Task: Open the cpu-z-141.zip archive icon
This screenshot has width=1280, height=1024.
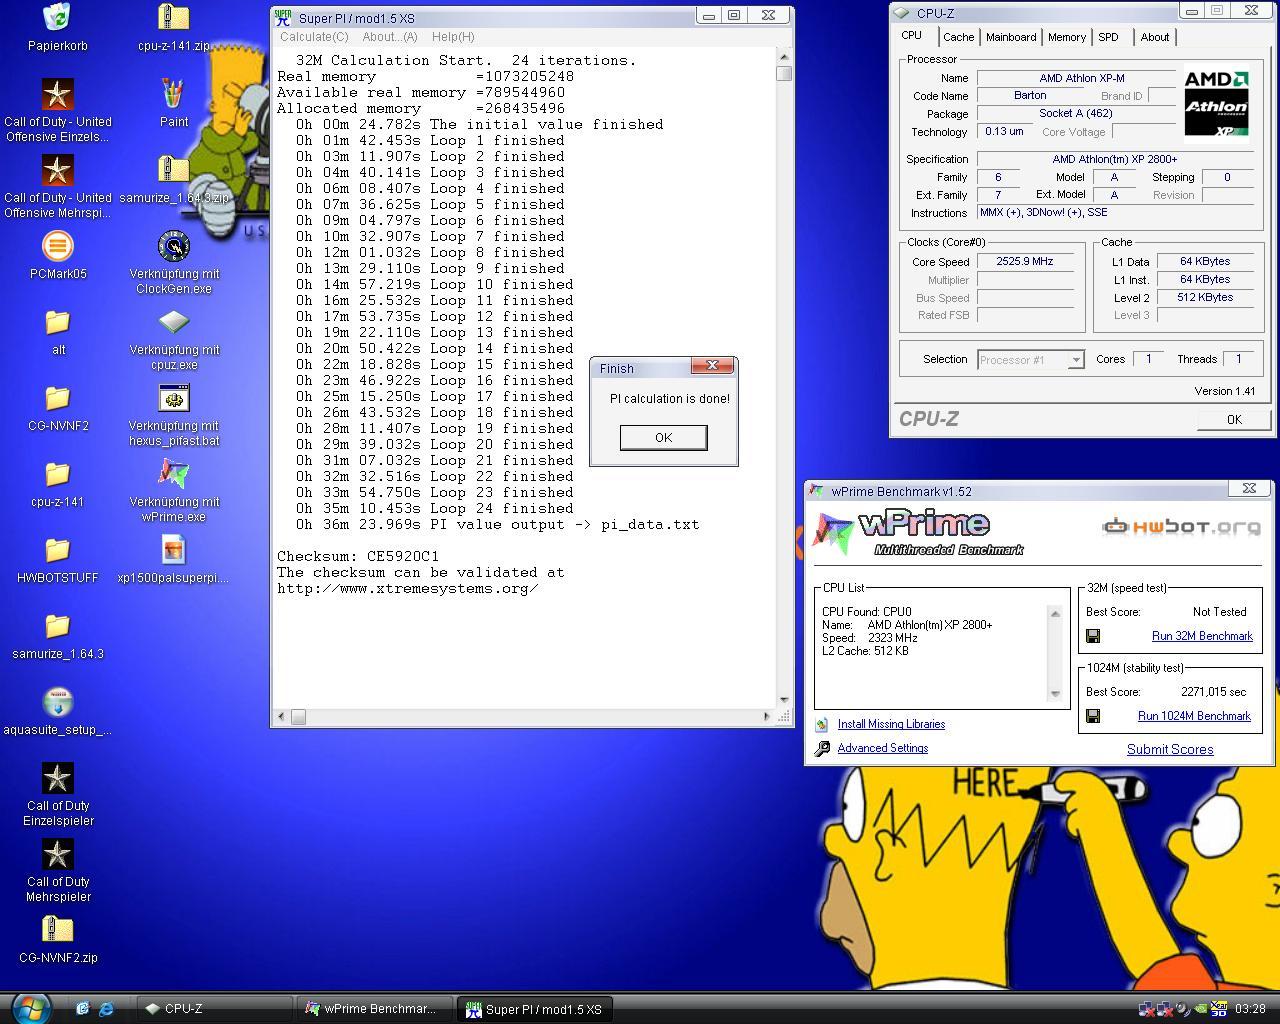Action: point(174,18)
